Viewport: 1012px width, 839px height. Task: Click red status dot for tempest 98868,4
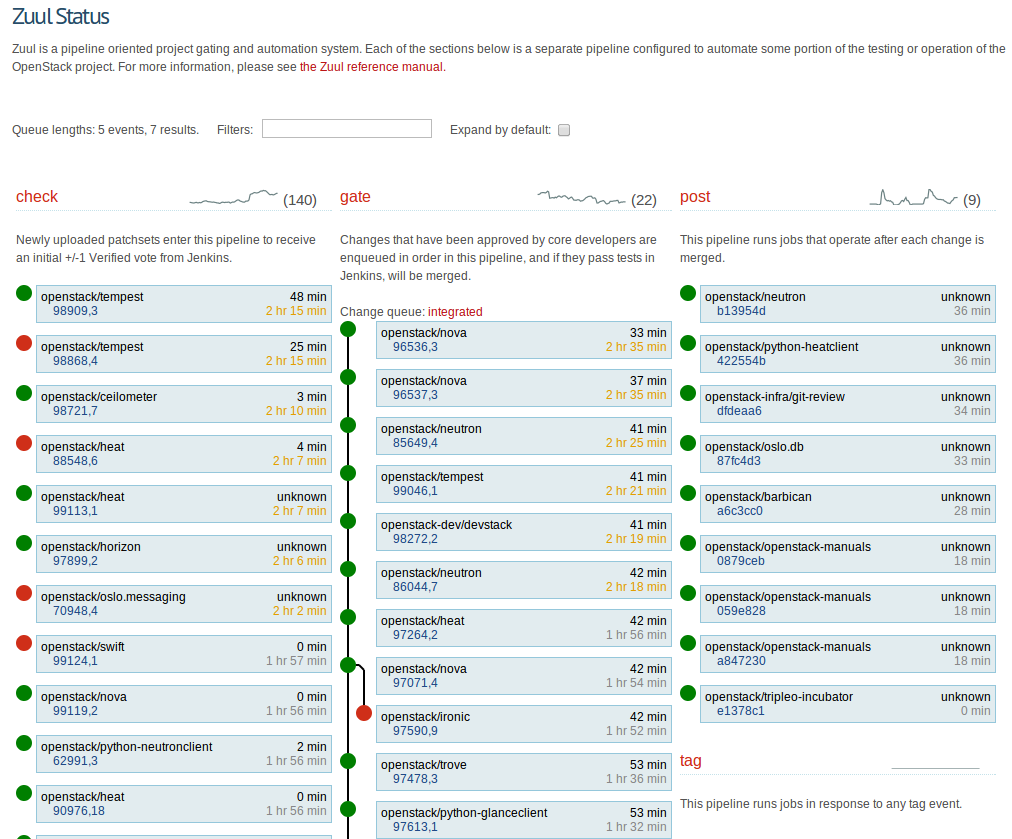(24, 343)
